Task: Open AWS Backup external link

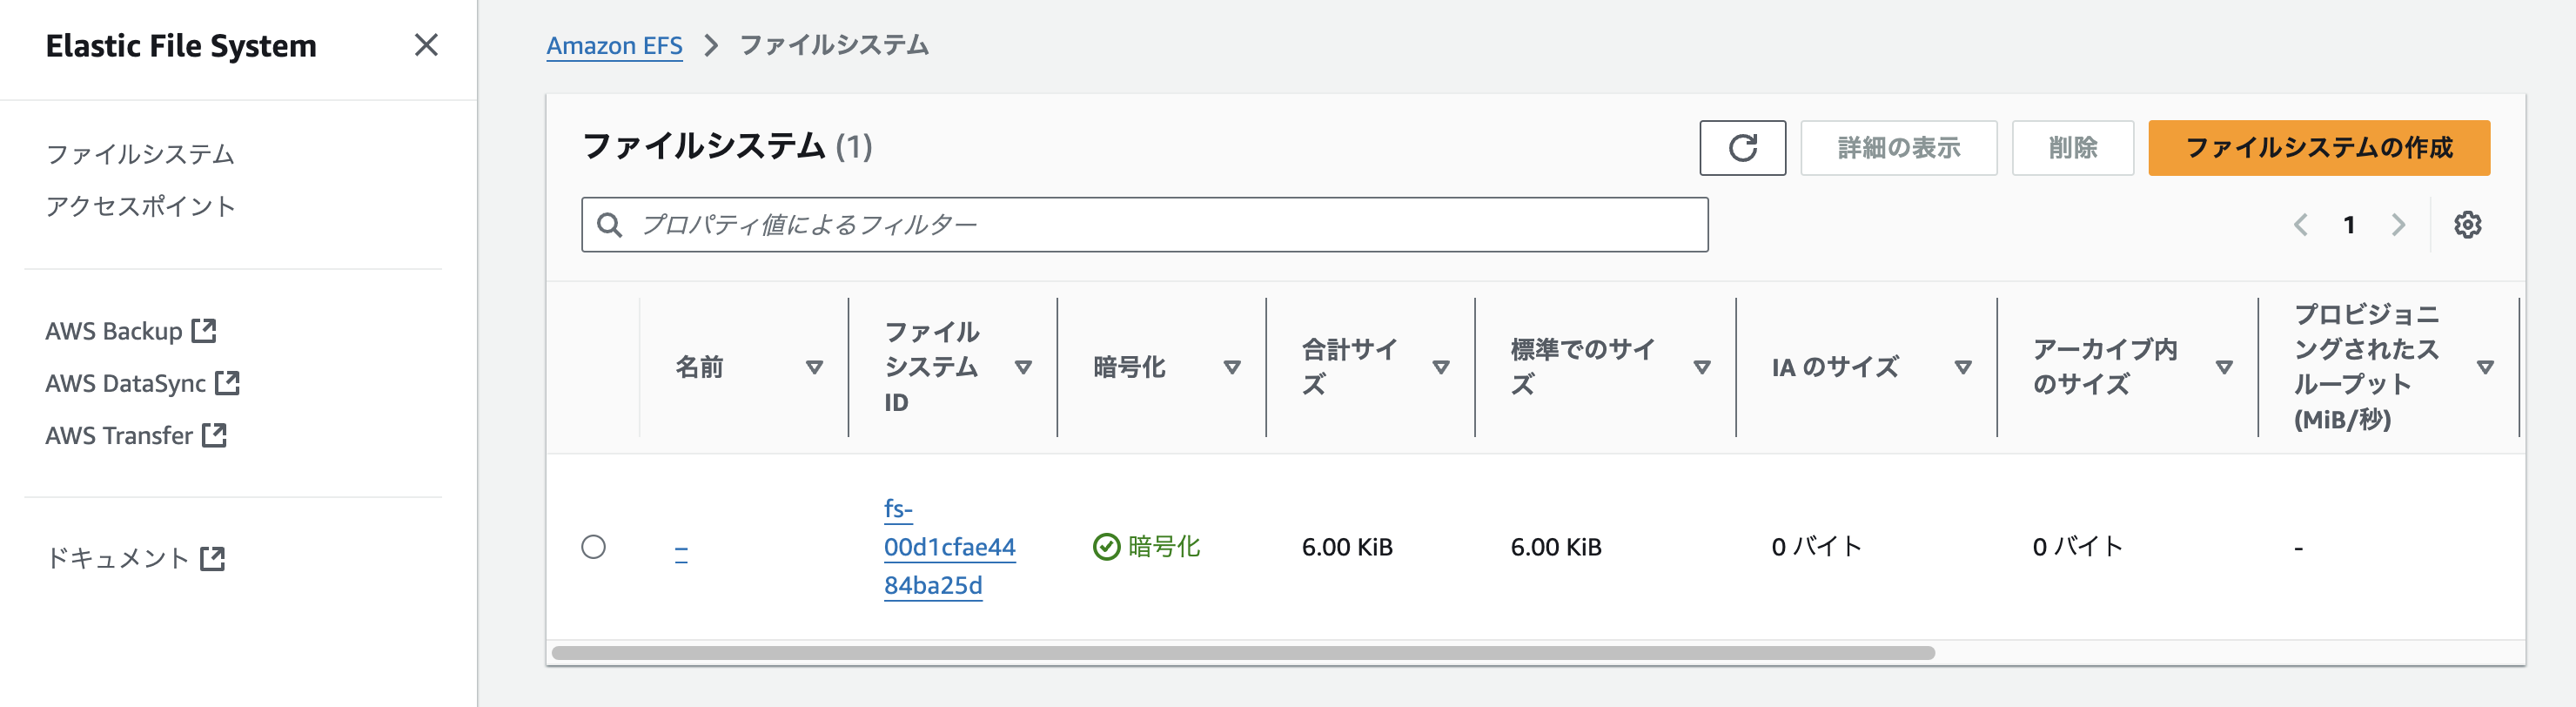Action: [131, 331]
